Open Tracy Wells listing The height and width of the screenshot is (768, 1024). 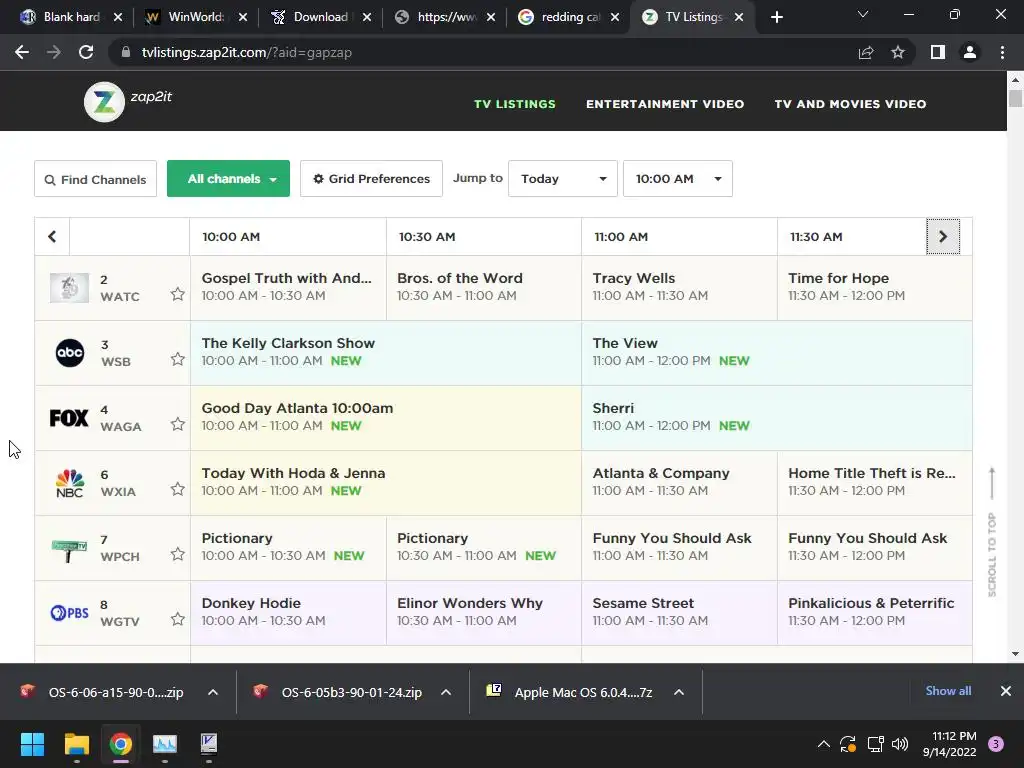679,288
